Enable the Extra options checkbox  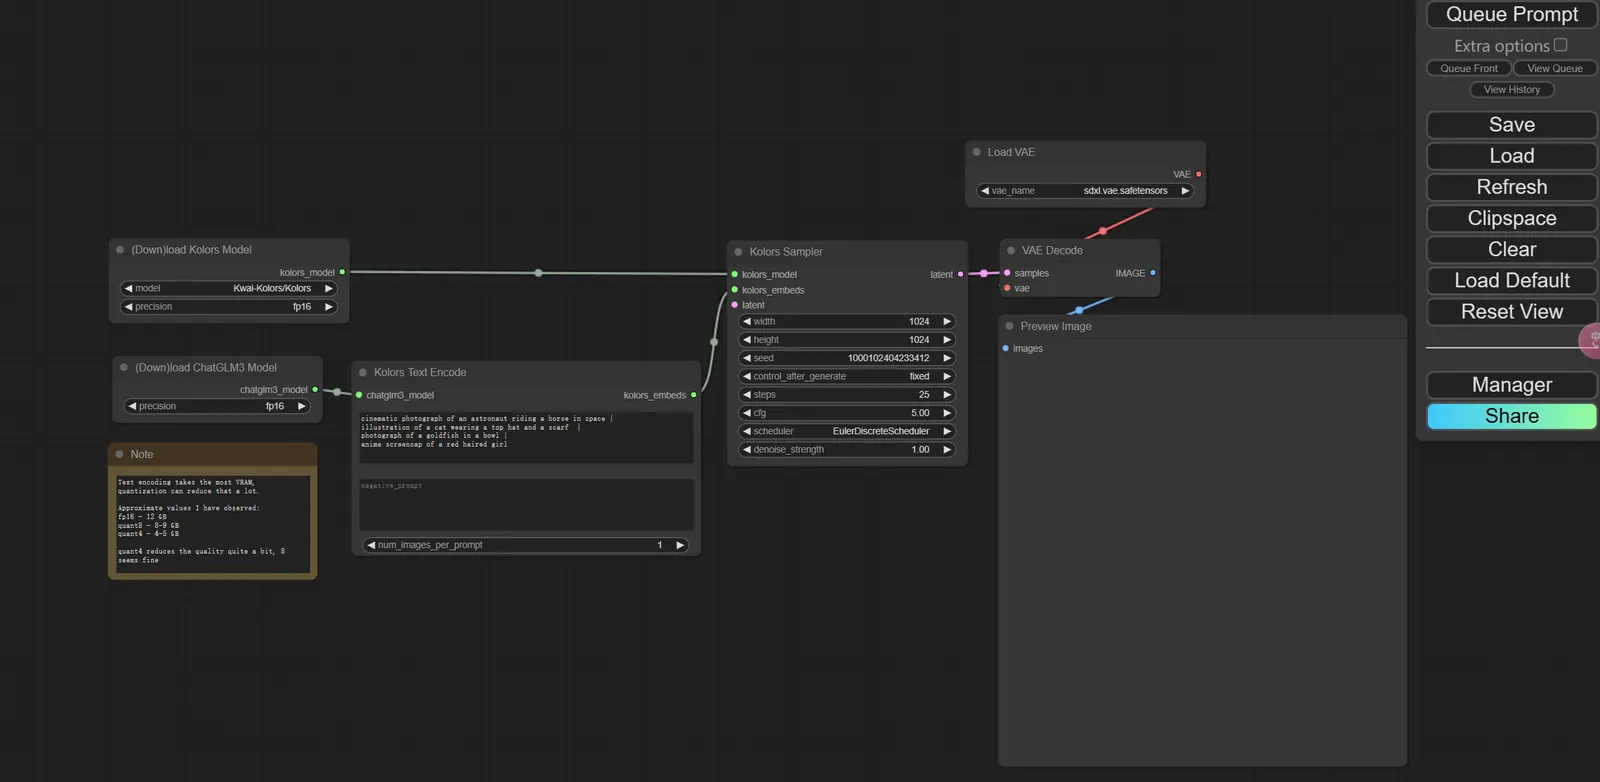click(x=1560, y=45)
